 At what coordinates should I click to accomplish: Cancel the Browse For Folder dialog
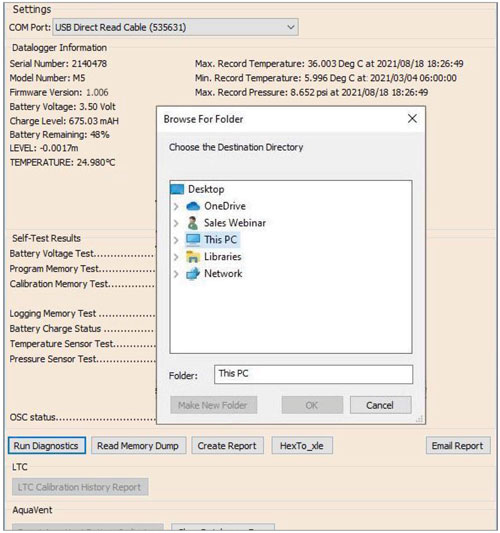380,405
